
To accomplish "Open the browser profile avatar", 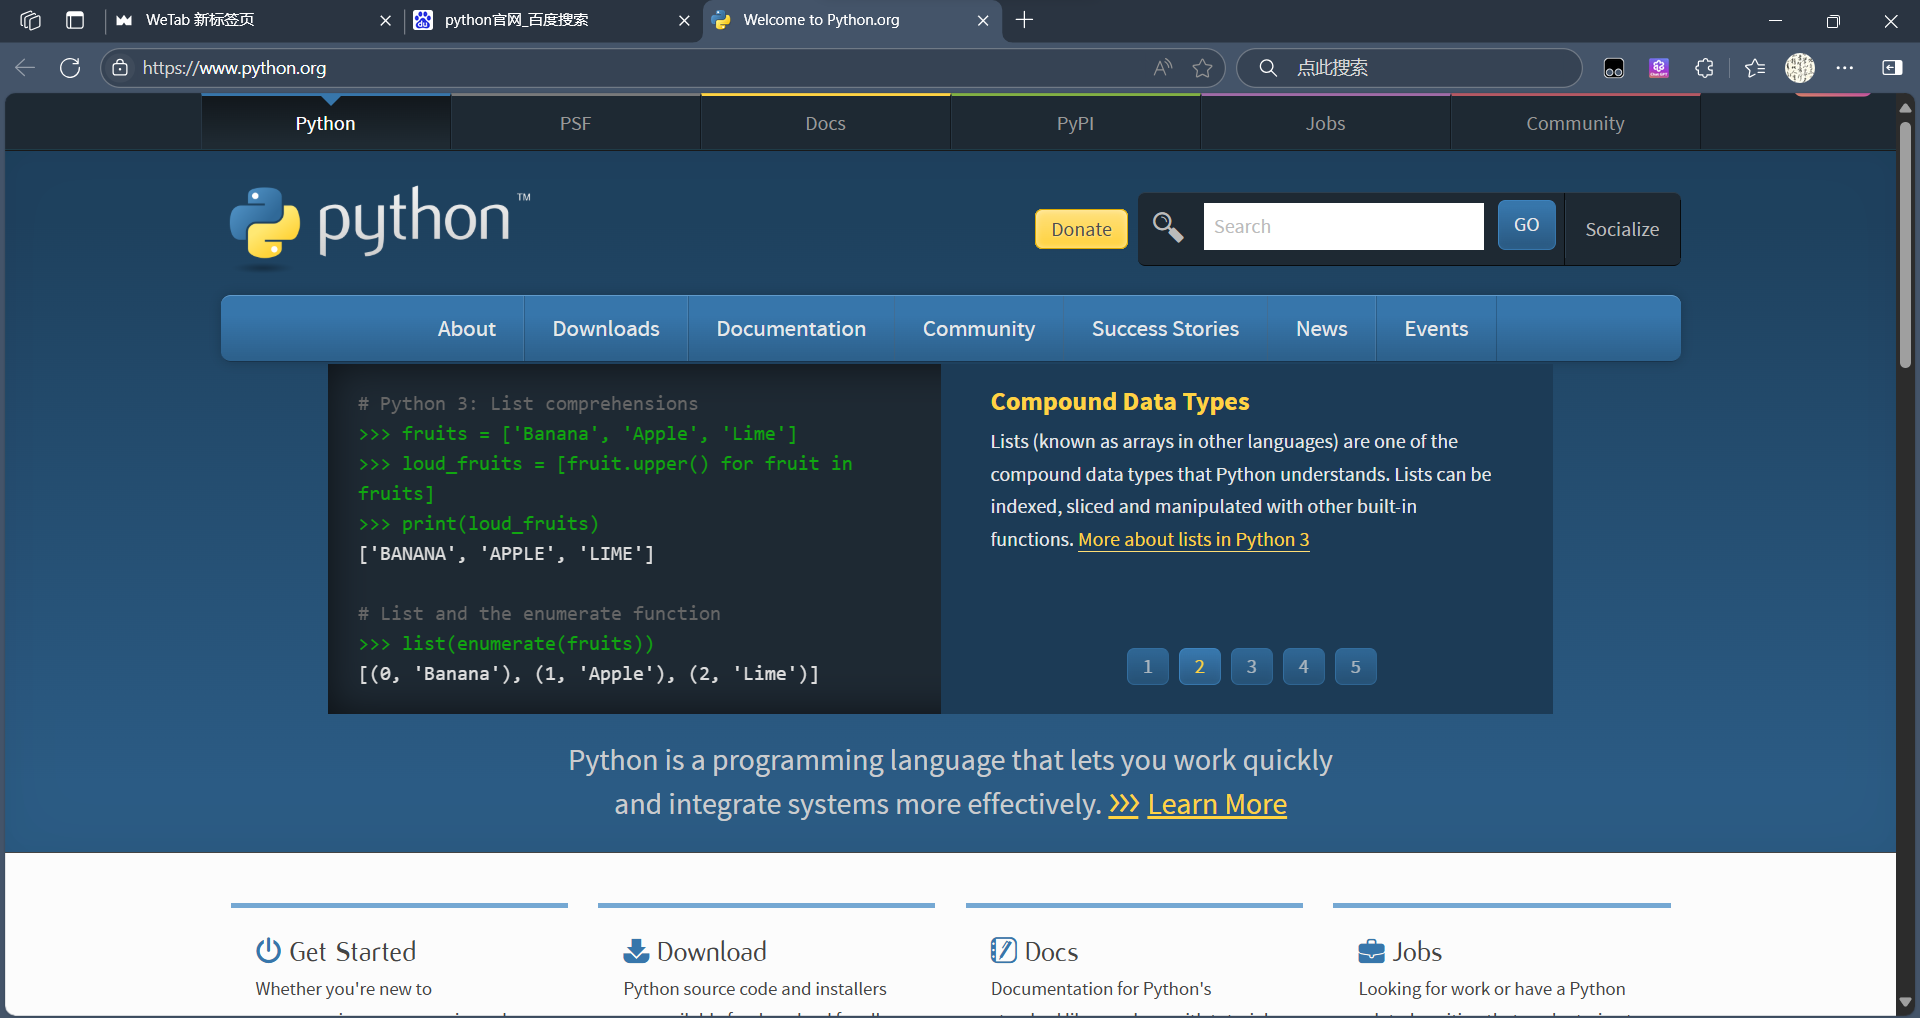I will [x=1799, y=67].
